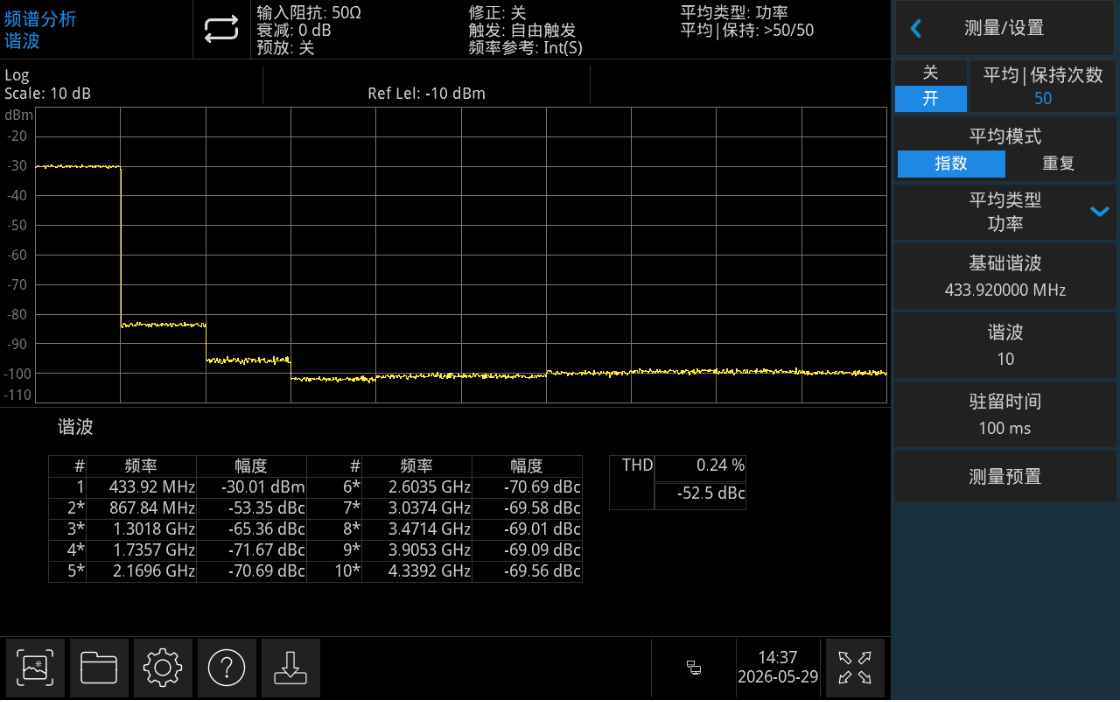Image resolution: width=1120 pixels, height=702 pixels.
Task: Select 重复 average mode
Action: tap(1059, 164)
